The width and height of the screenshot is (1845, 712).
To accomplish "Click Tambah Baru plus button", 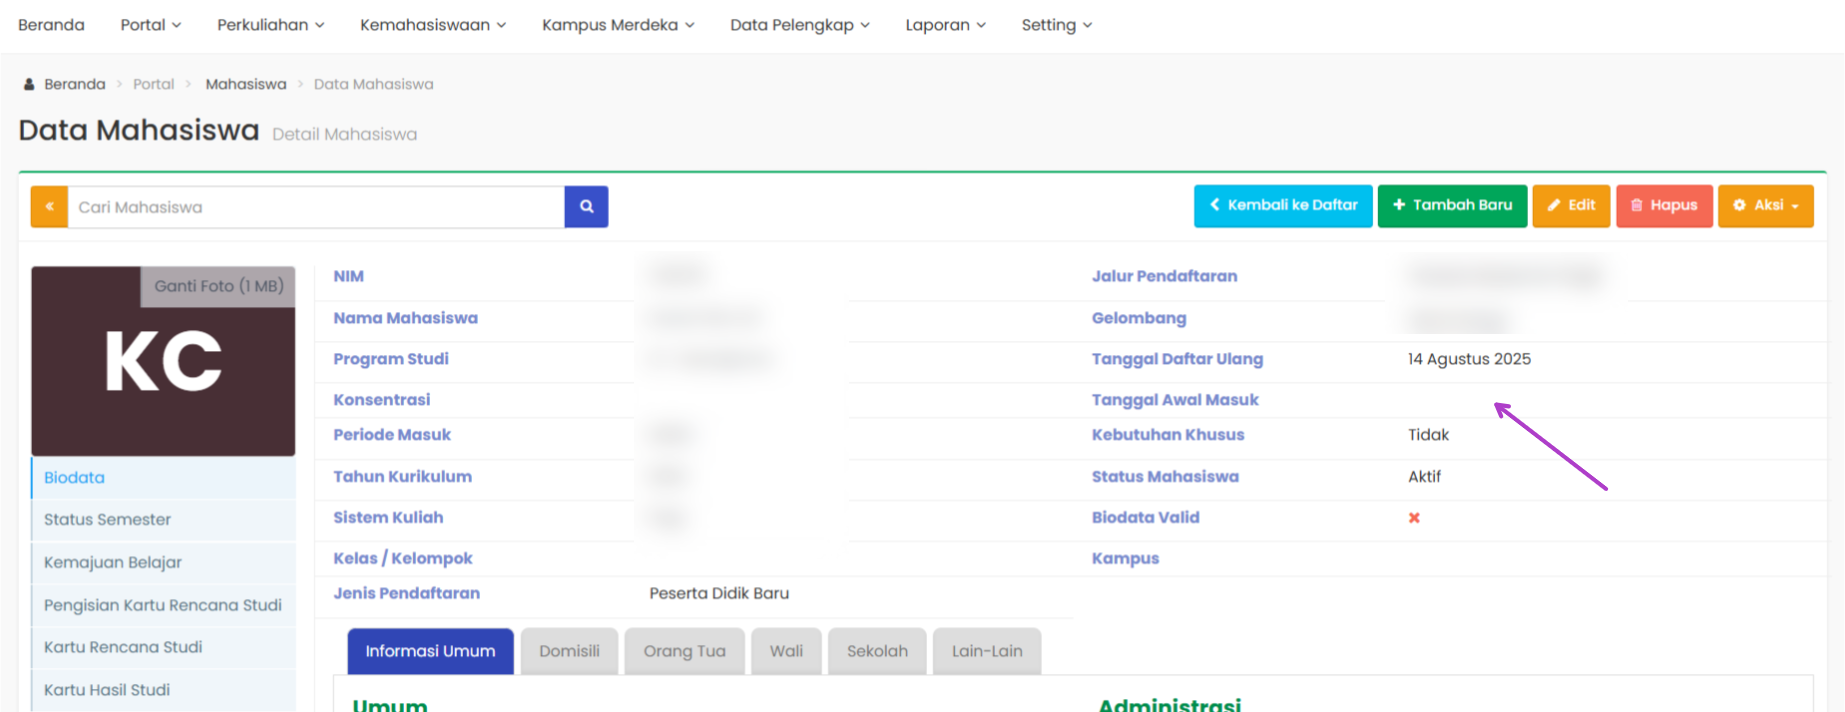I will (x=1452, y=206).
